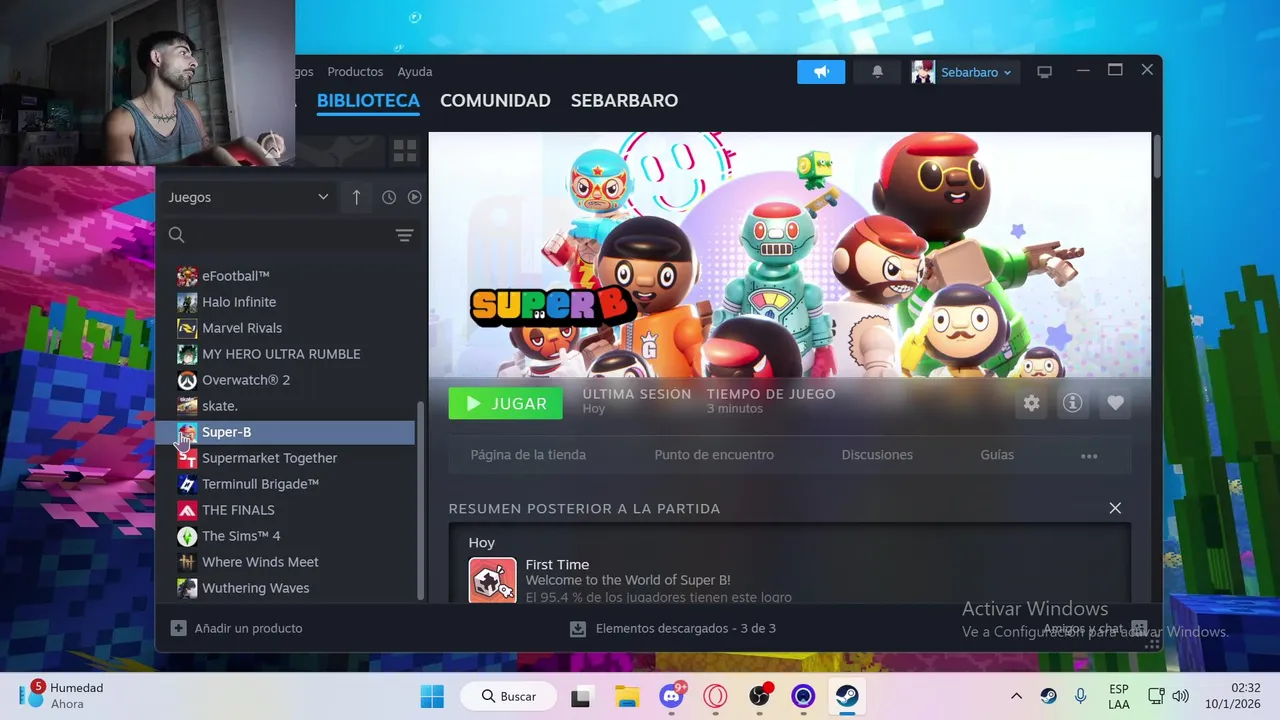Viewport: 1280px width, 720px height.
Task: Open the Ayuda menu
Action: pyautogui.click(x=415, y=72)
